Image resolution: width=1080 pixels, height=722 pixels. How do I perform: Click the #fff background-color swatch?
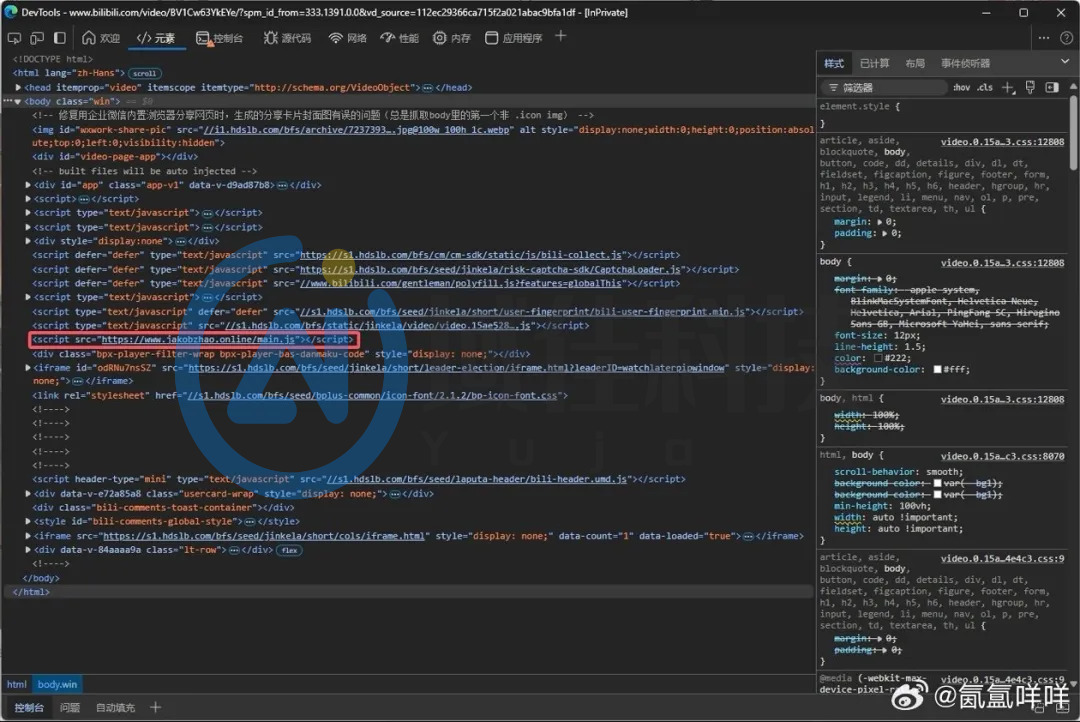[937, 369]
